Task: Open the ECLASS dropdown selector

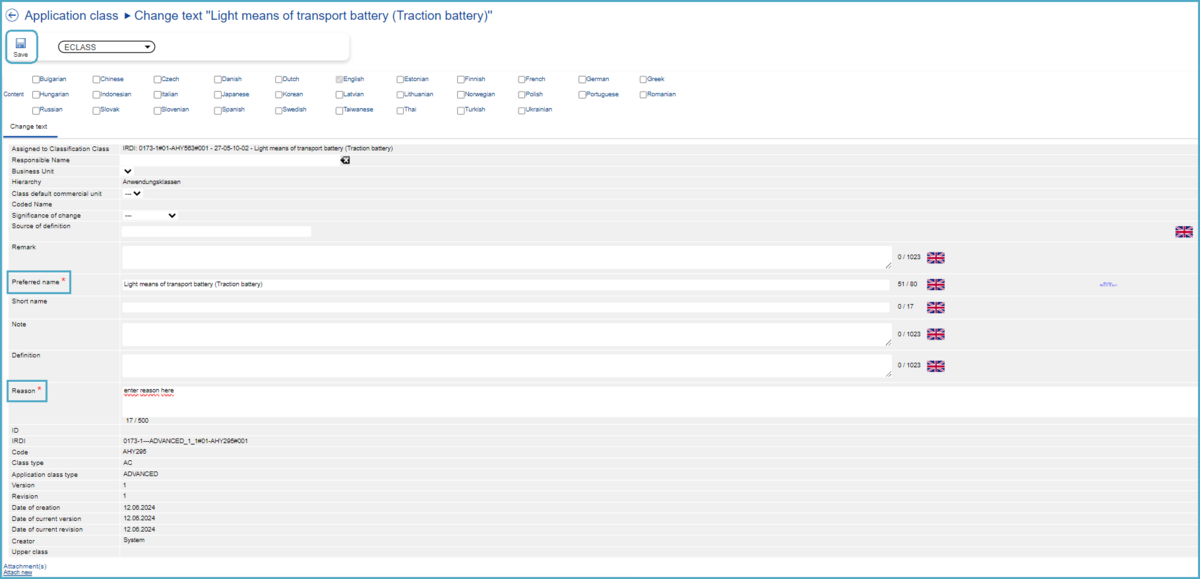Action: tap(106, 47)
